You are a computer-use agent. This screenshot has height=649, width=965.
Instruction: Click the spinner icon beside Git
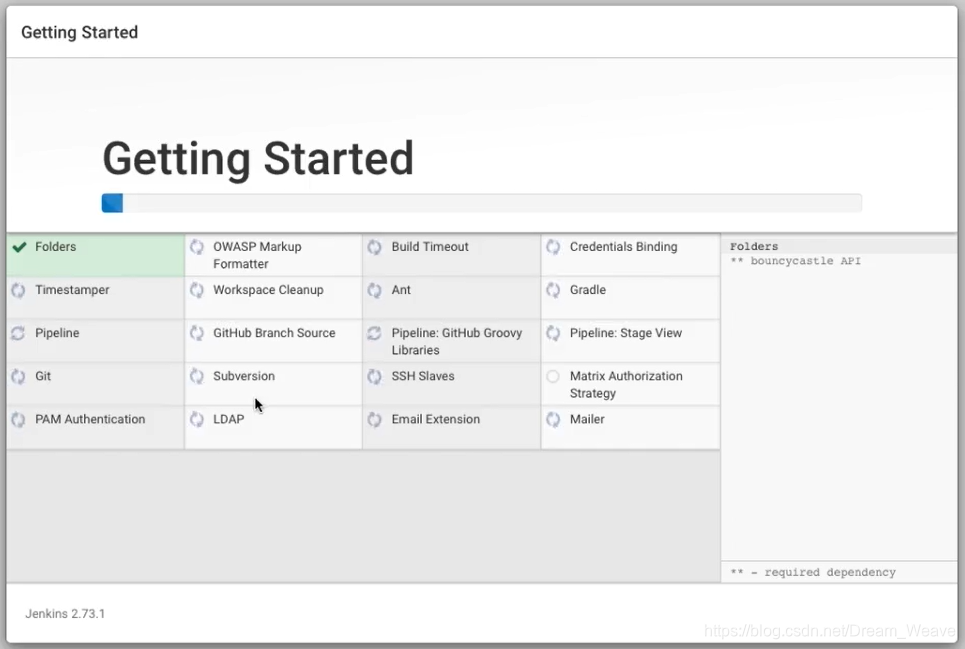18,376
